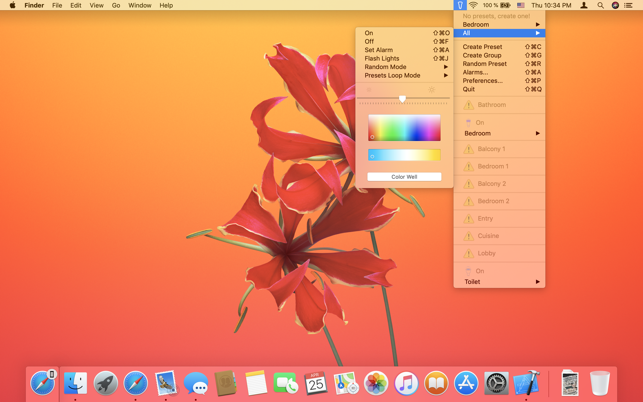
Task: Open Notification Center list icon
Action: click(628, 5)
